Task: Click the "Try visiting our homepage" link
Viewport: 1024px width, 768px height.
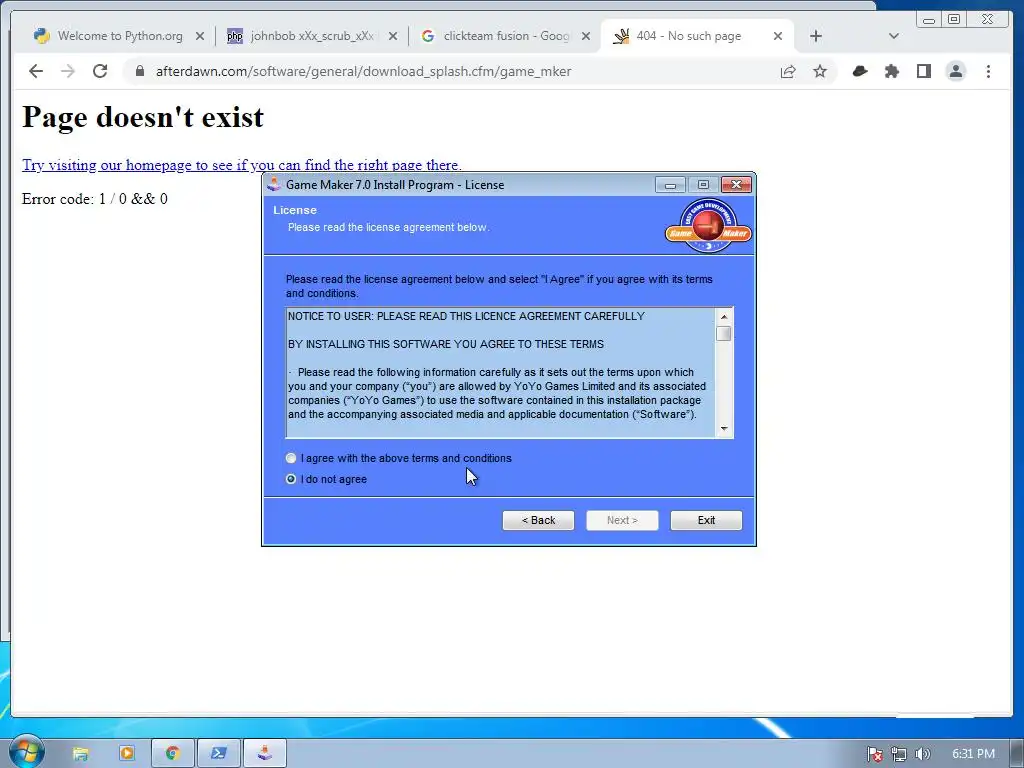Action: click(242, 165)
